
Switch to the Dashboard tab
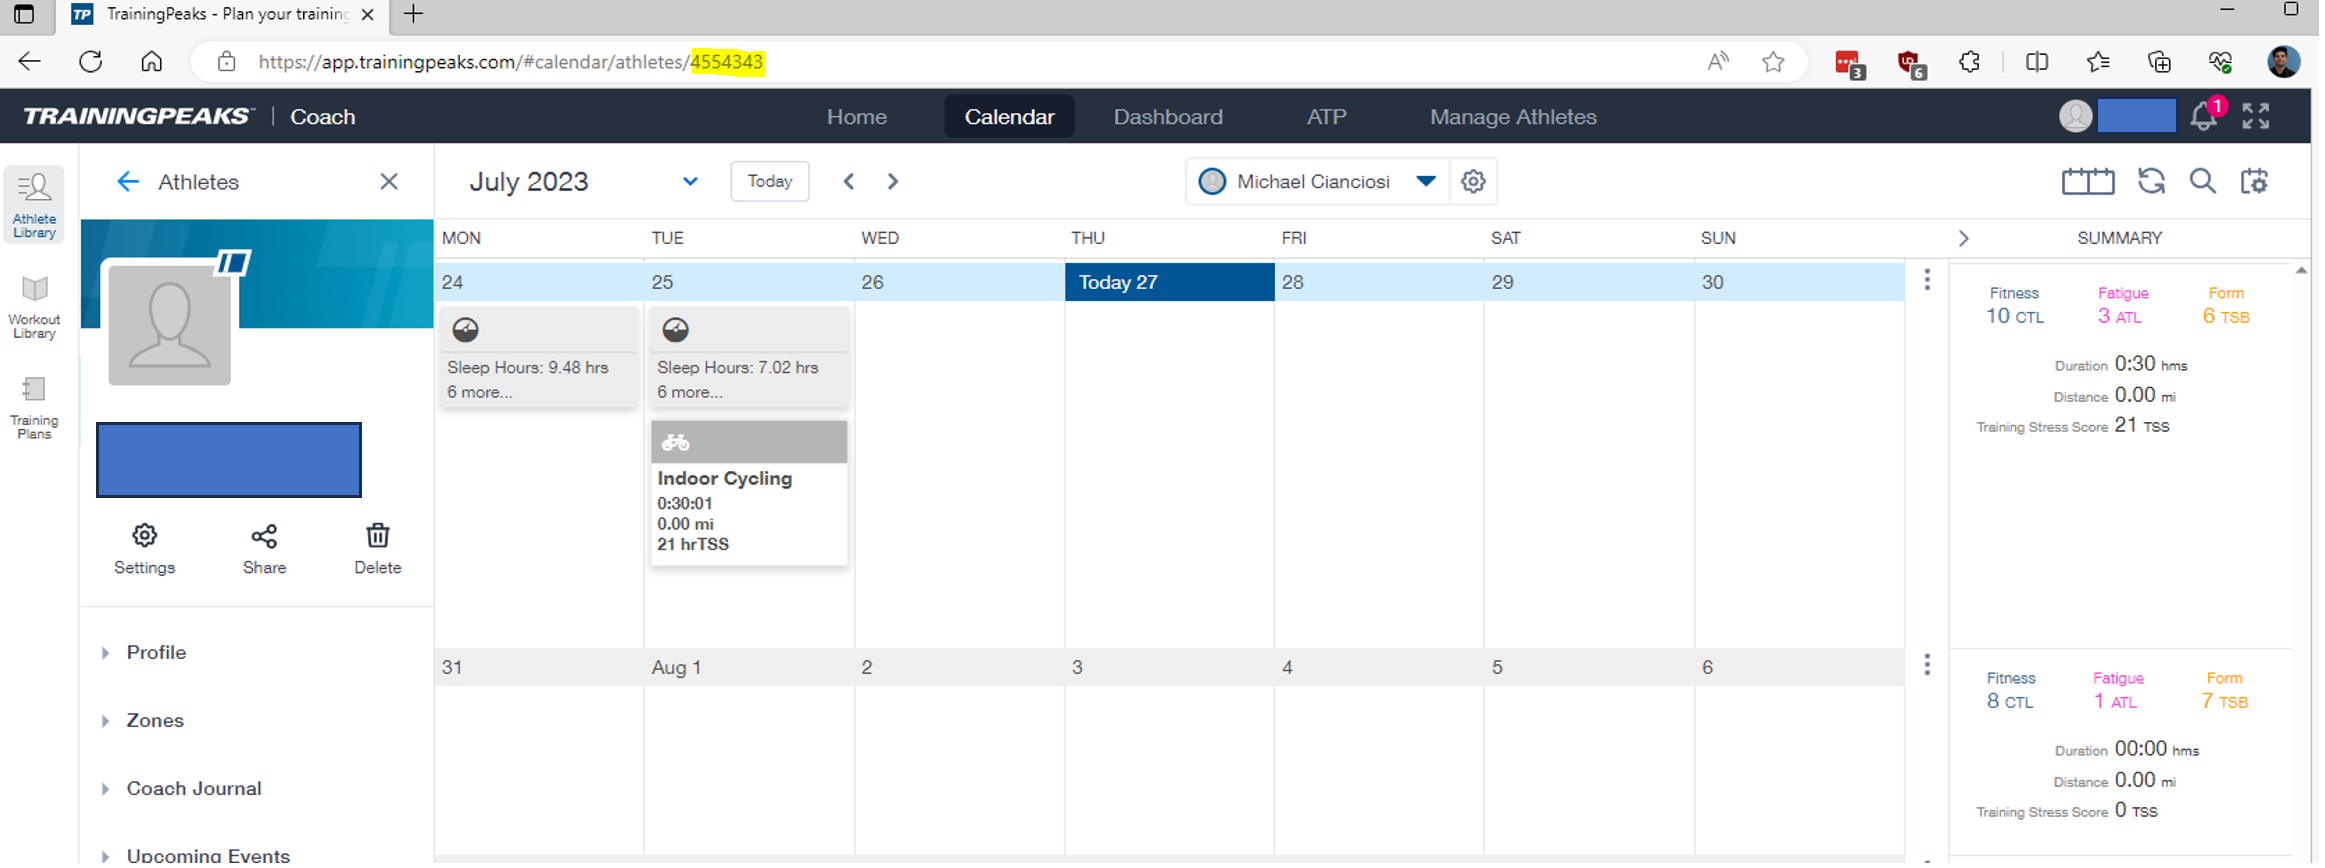click(x=1168, y=117)
